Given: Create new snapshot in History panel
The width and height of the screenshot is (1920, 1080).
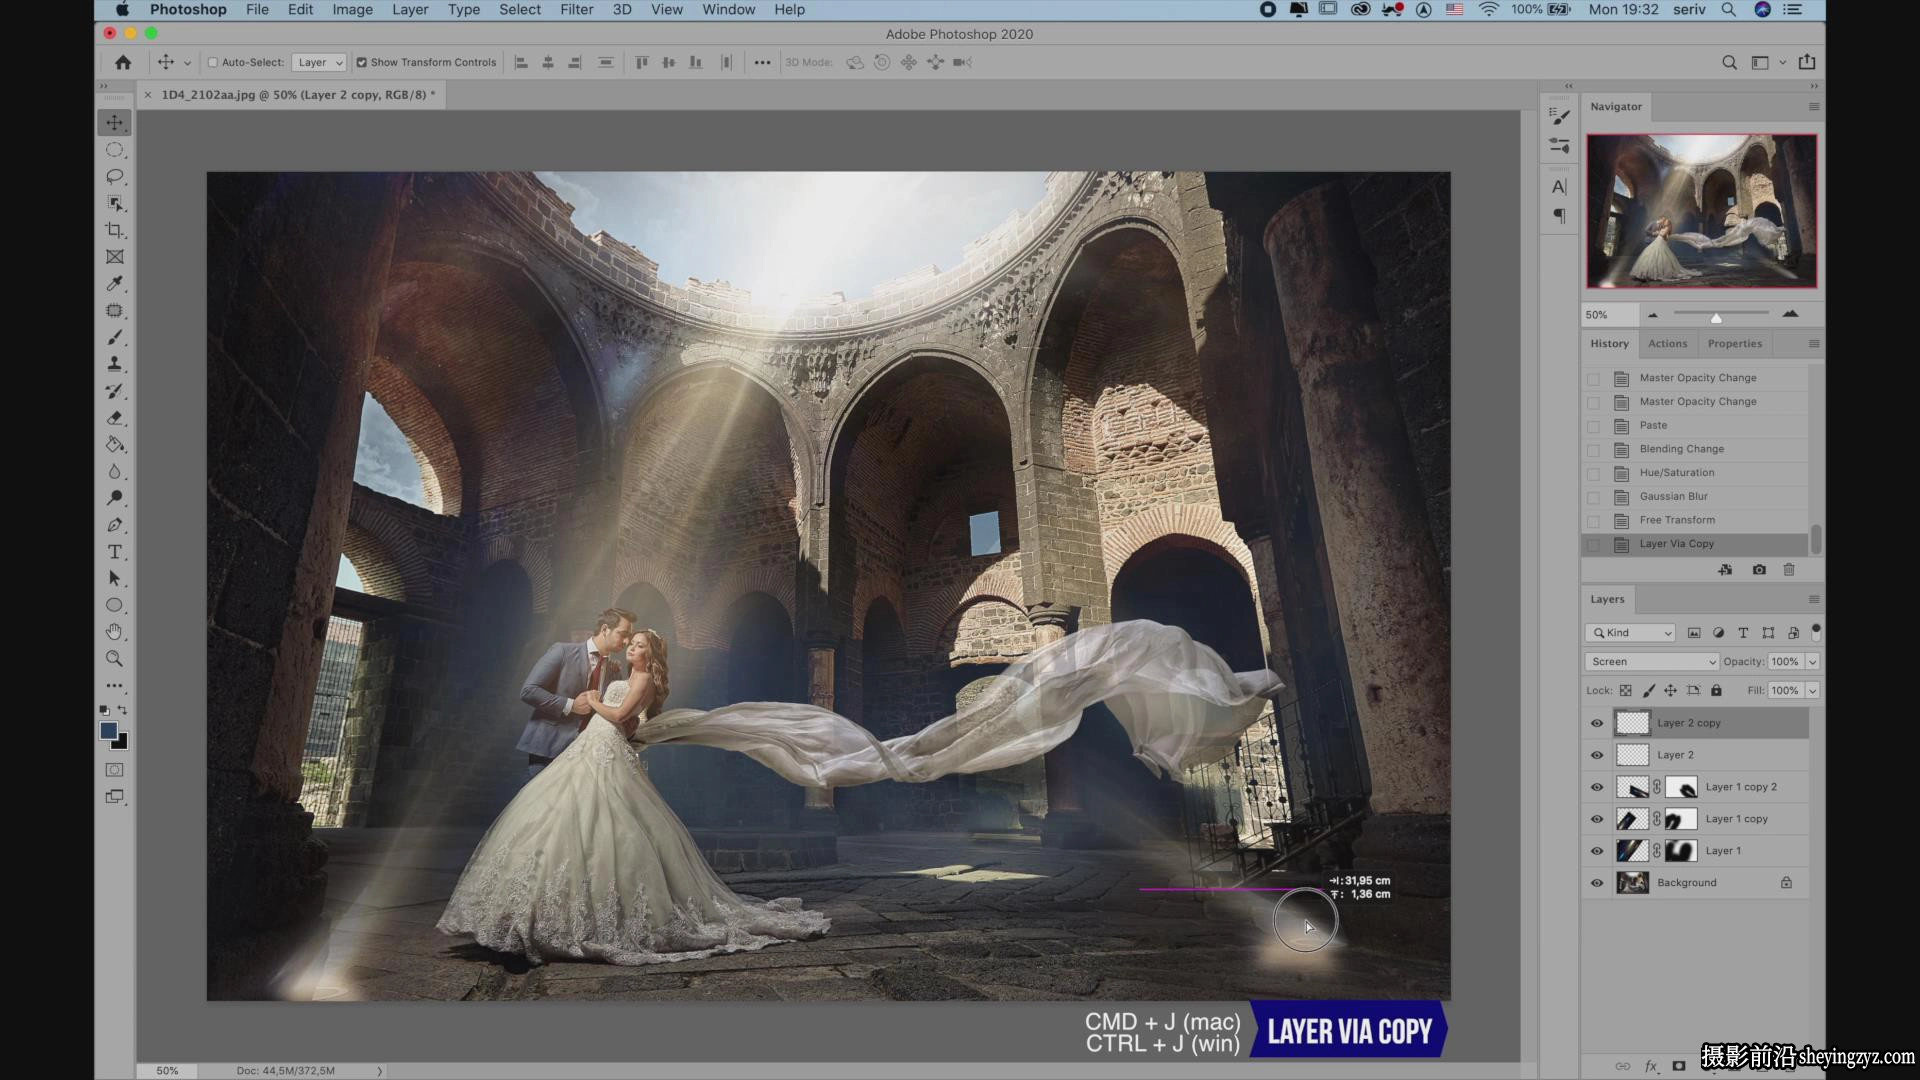Looking at the screenshot, I should tap(1759, 570).
